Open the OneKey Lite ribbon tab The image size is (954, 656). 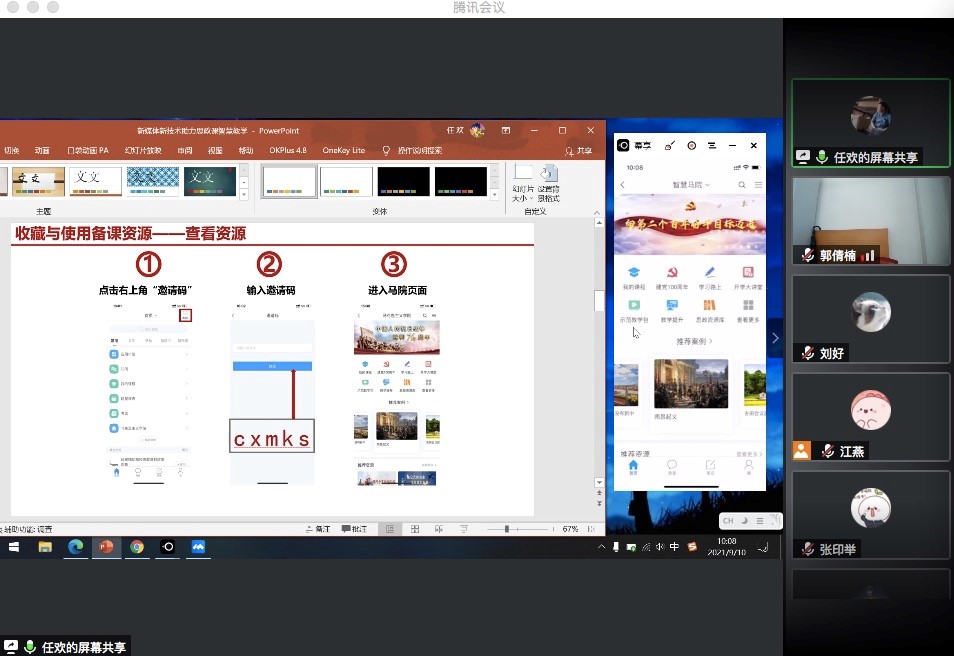click(x=343, y=150)
